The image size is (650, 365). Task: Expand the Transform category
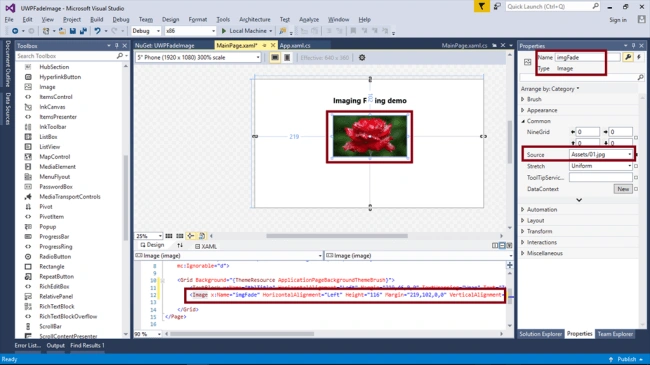(523, 231)
